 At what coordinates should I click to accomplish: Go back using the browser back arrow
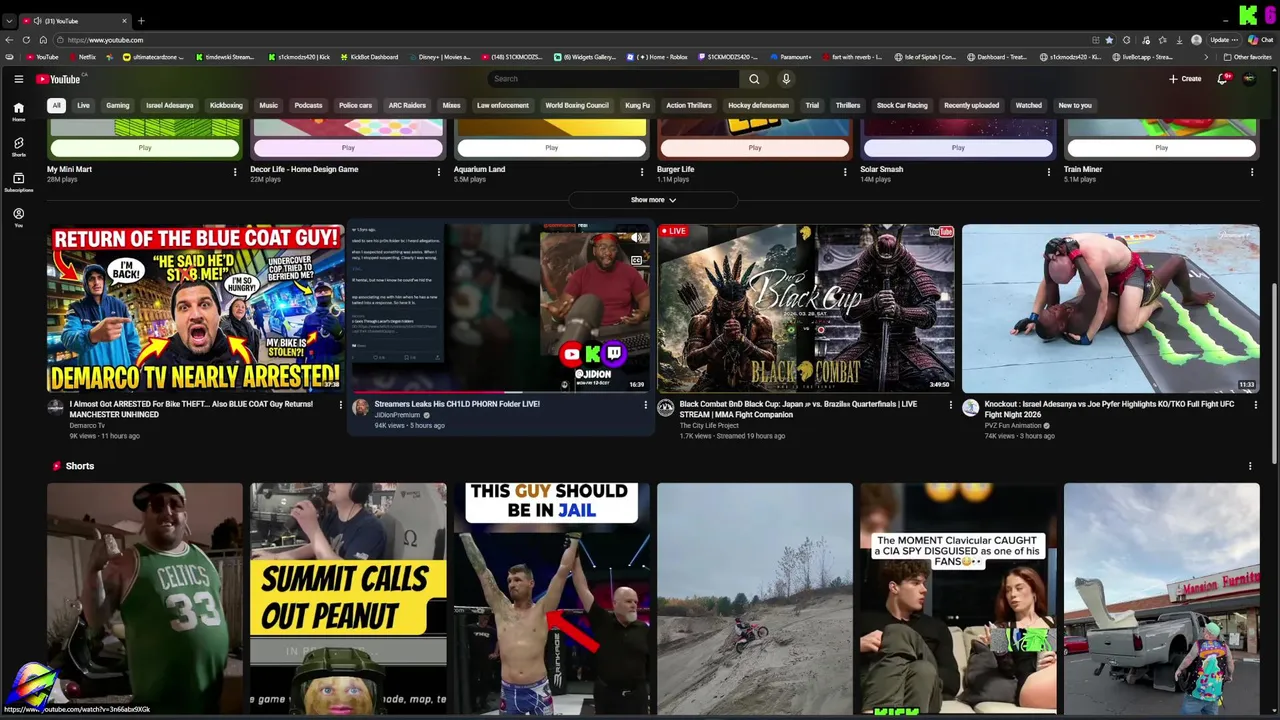[9, 40]
